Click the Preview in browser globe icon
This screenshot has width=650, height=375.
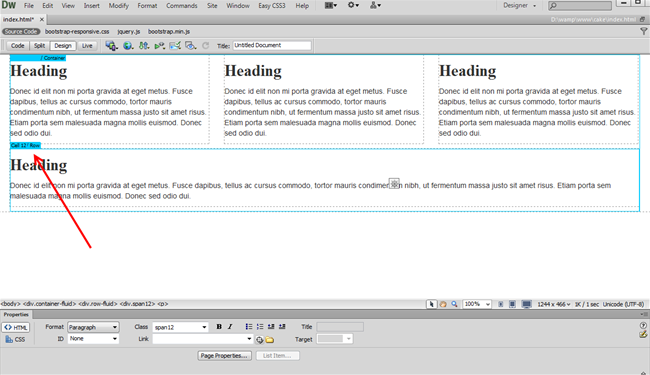(x=128, y=46)
